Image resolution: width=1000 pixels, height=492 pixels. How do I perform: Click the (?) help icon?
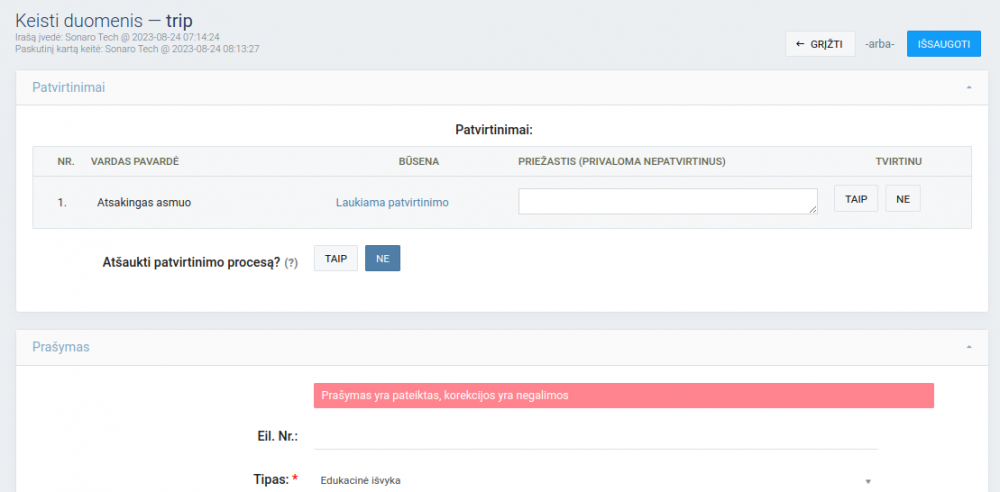(291, 263)
